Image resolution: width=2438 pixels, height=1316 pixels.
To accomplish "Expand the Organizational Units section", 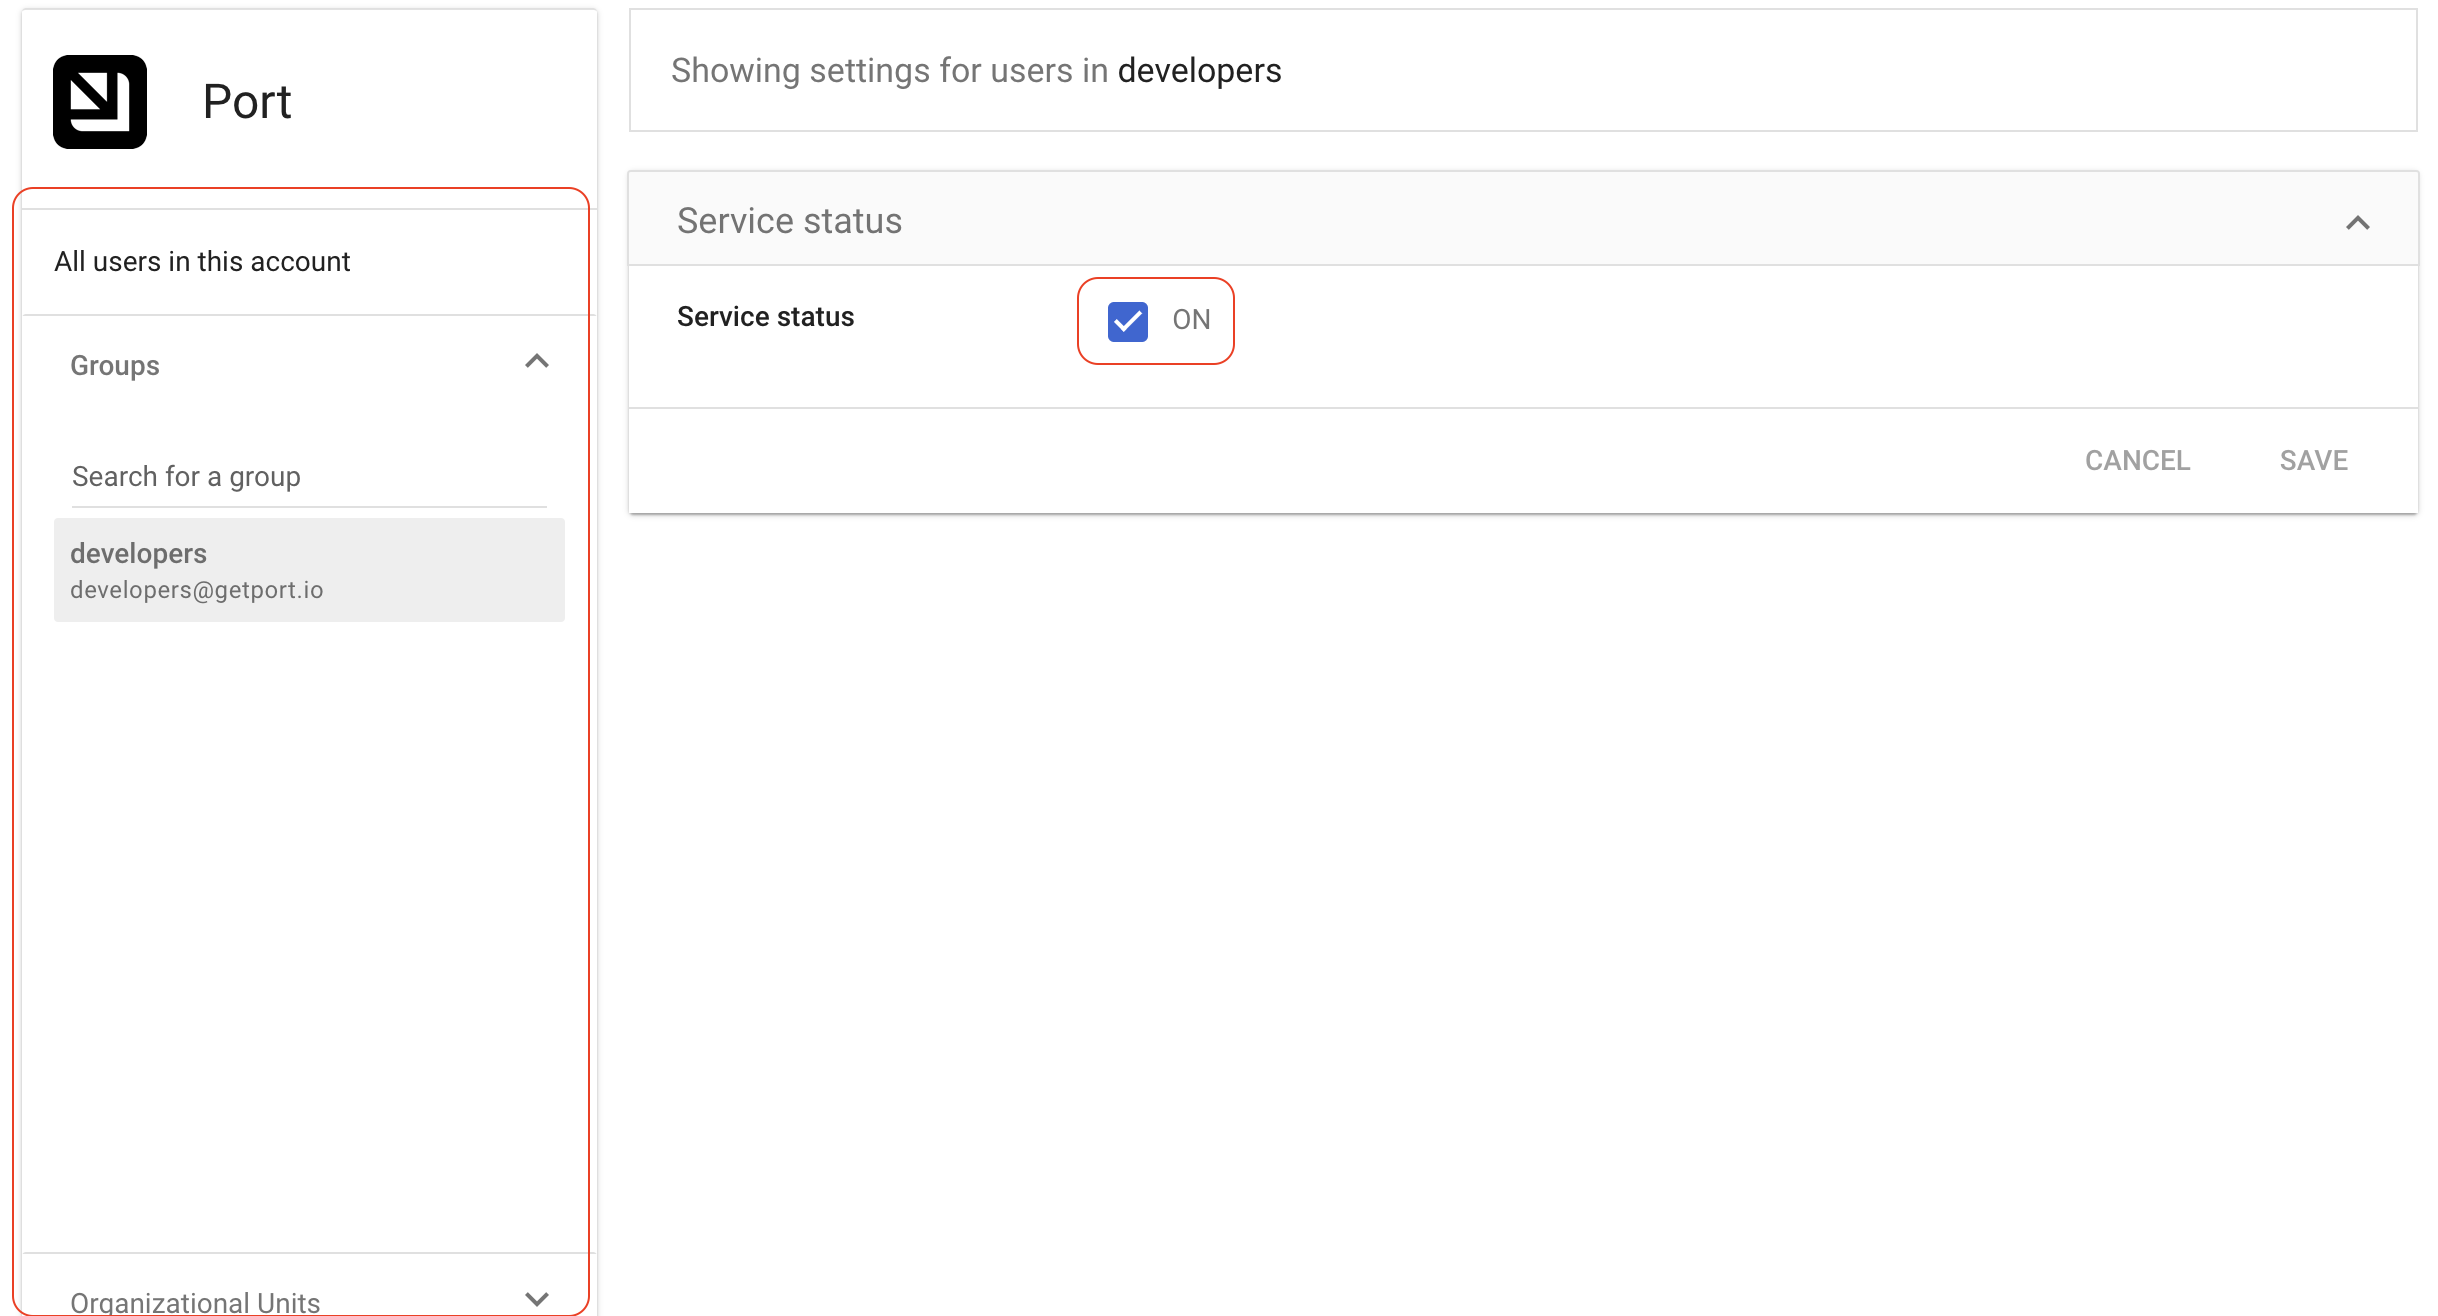I will (537, 1299).
